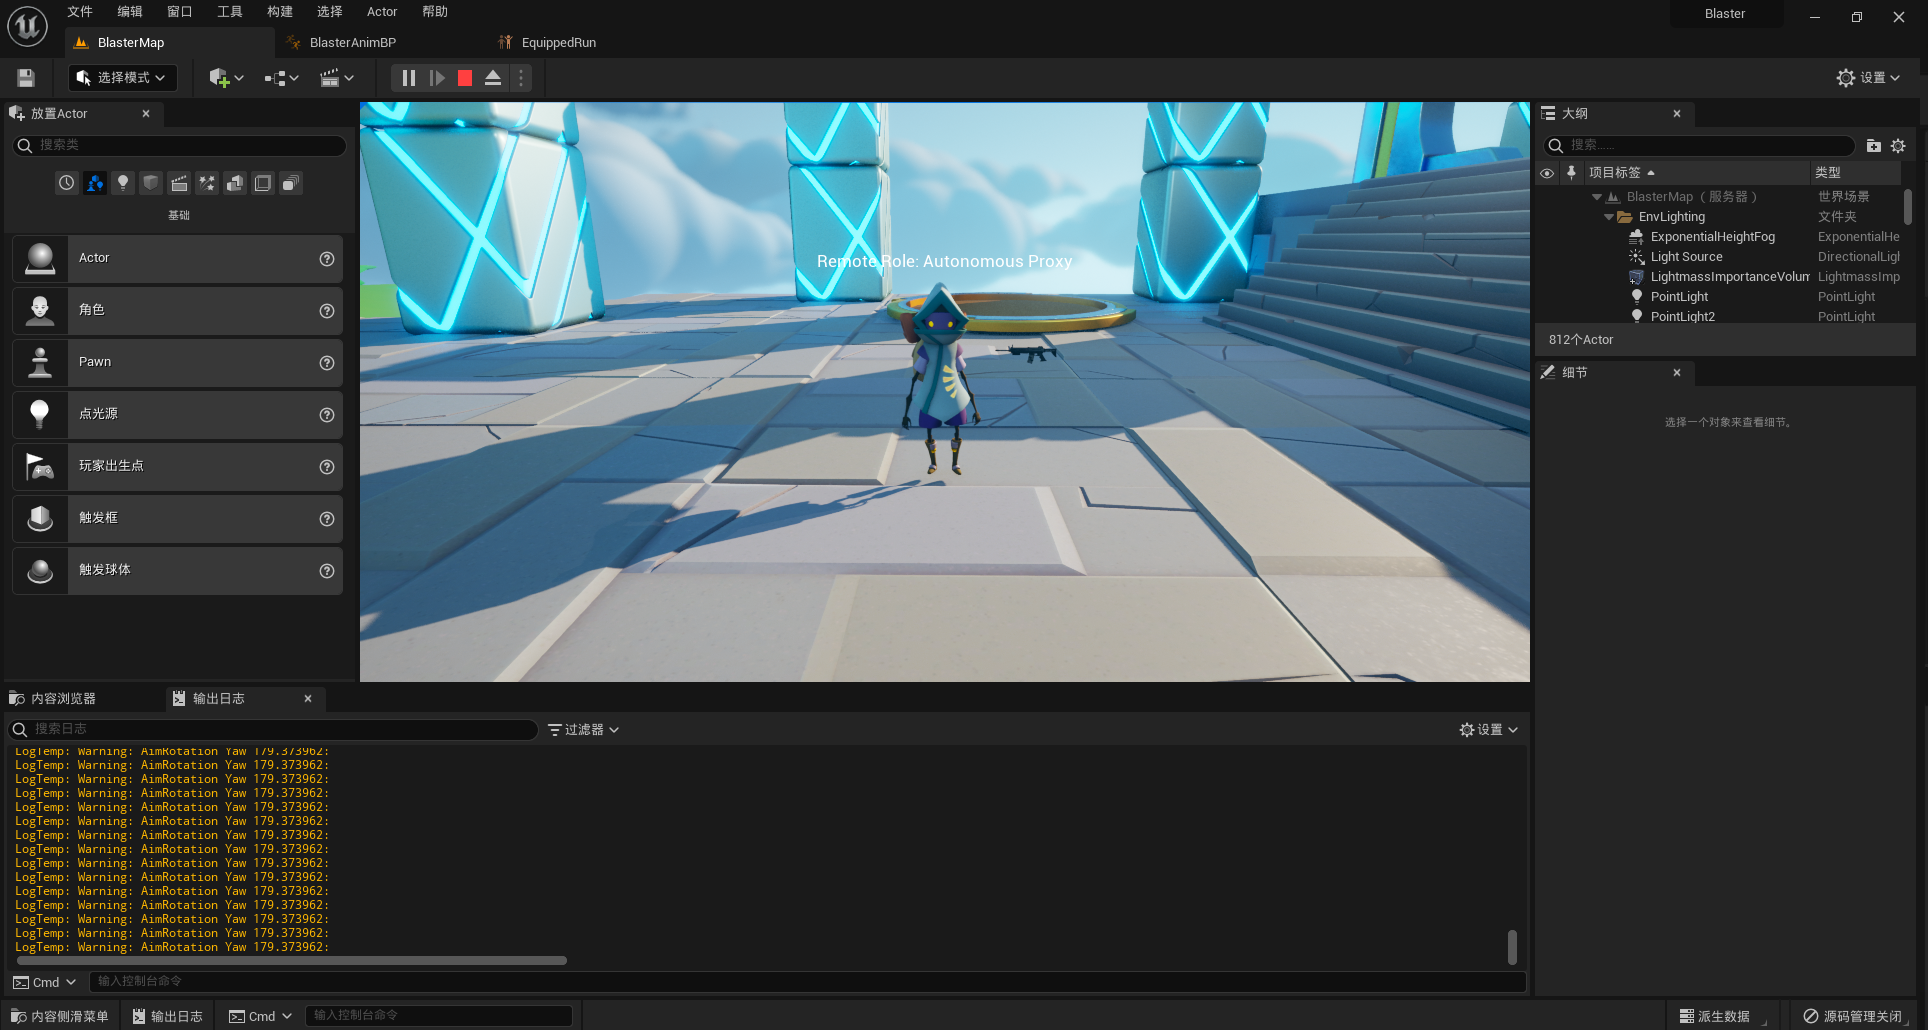Open the 帮助 menu
Image resolution: width=1928 pixels, height=1030 pixels.
pyautogui.click(x=435, y=12)
